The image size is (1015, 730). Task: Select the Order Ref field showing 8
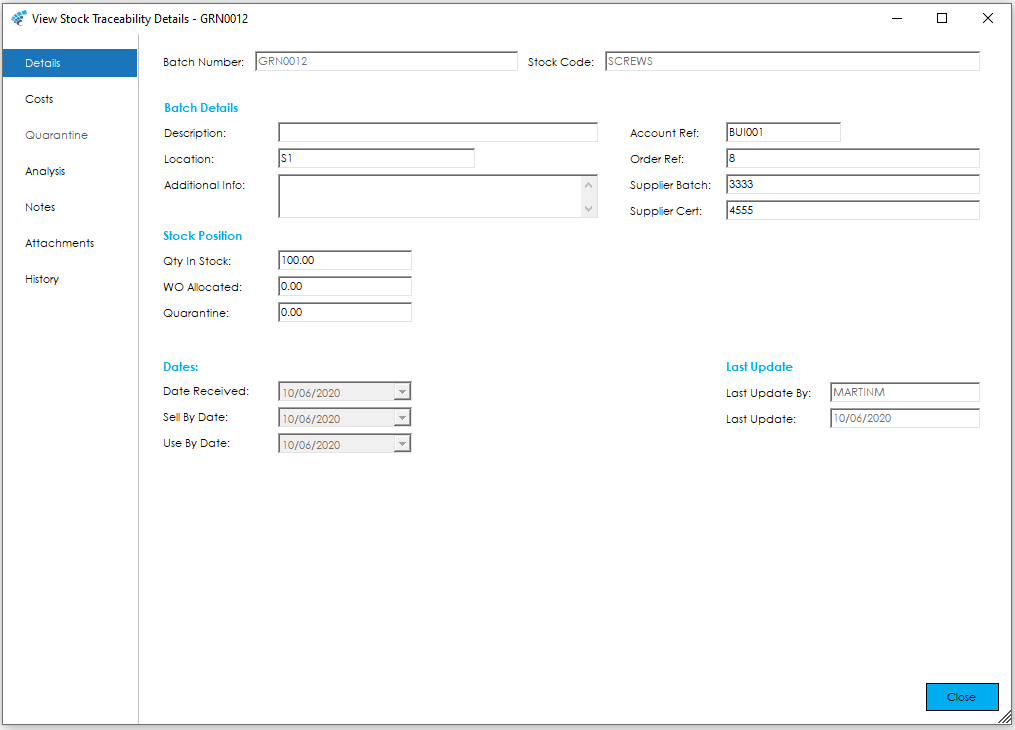tap(852, 158)
